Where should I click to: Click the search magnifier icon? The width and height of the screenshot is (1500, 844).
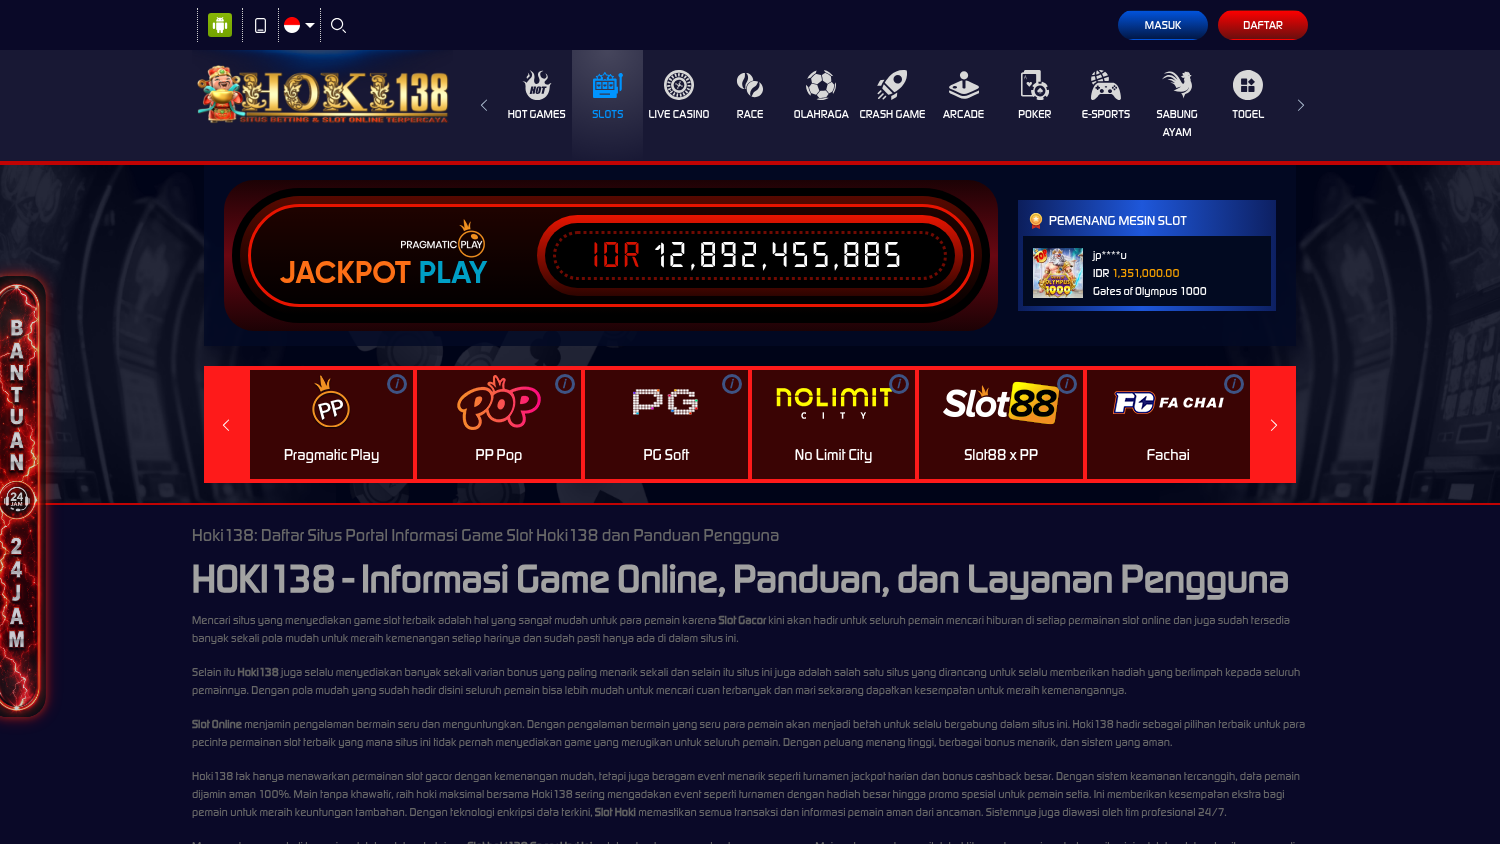pyautogui.click(x=339, y=25)
